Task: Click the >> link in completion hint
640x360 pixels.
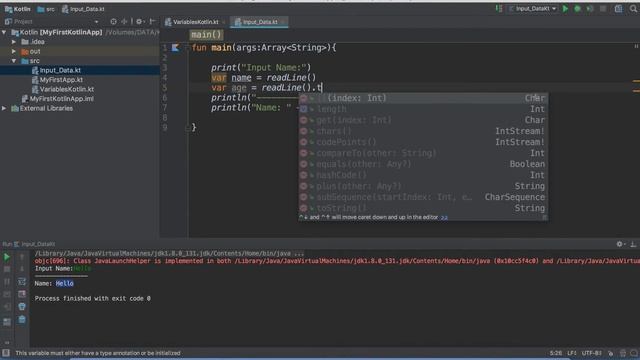Action: tap(444, 218)
